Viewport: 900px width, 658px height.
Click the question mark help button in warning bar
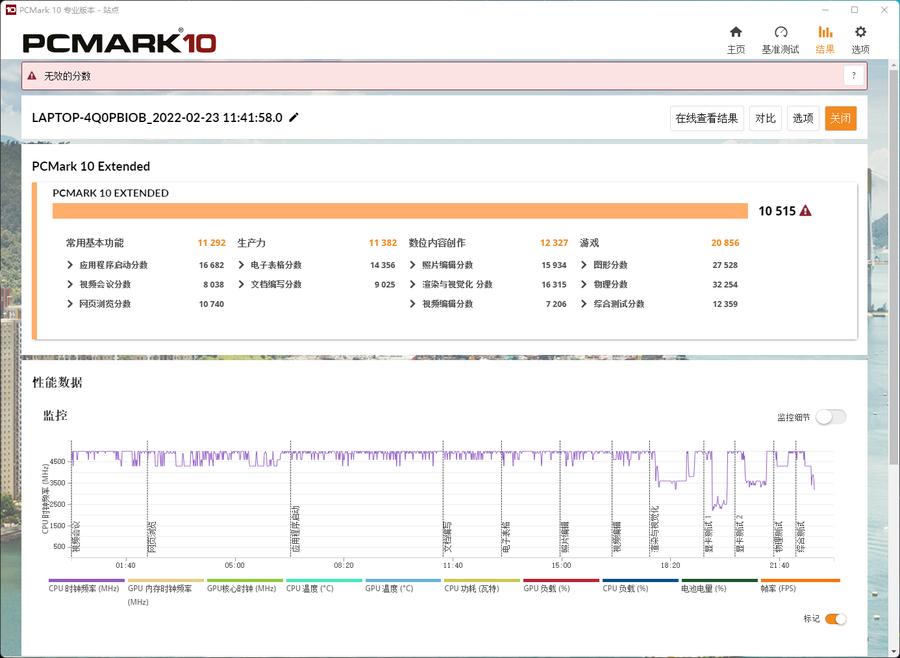click(x=852, y=75)
